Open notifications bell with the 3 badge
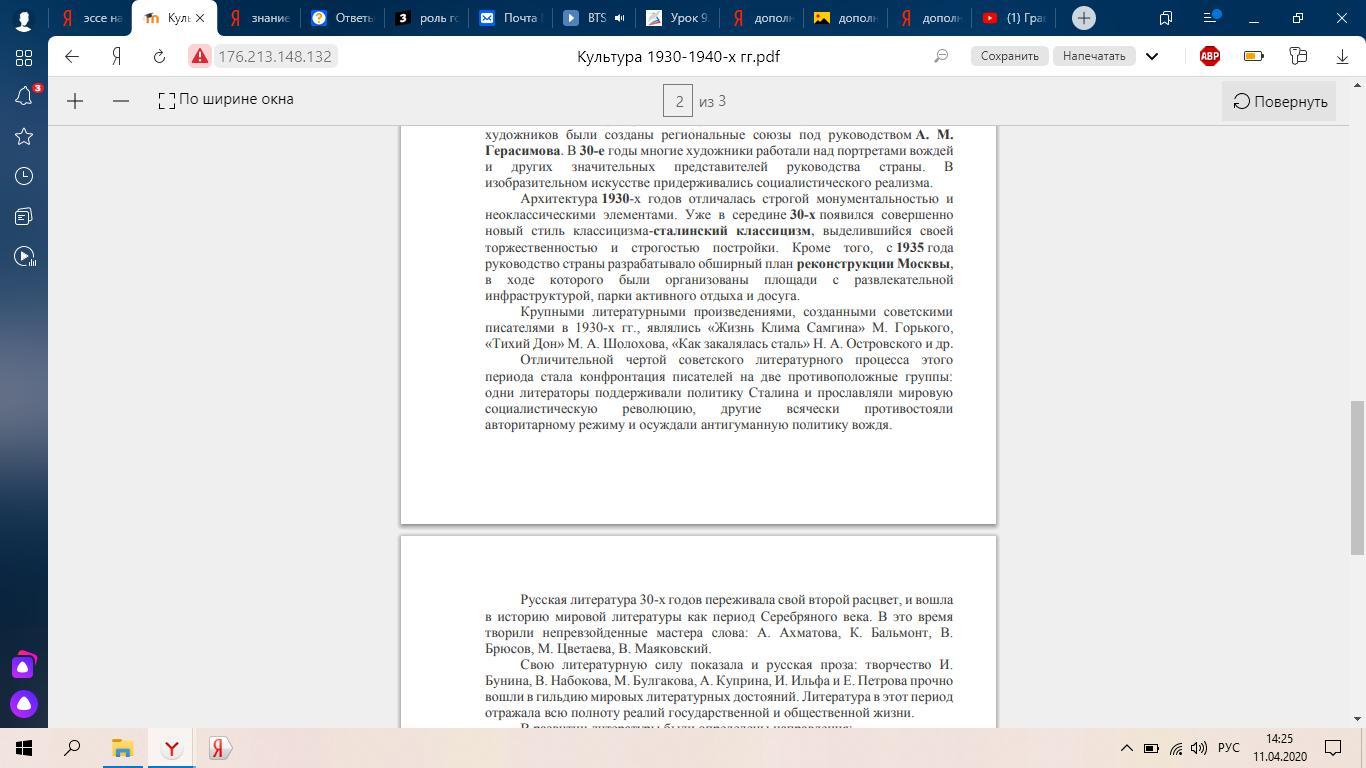The height and width of the screenshot is (768, 1366). click(x=24, y=96)
